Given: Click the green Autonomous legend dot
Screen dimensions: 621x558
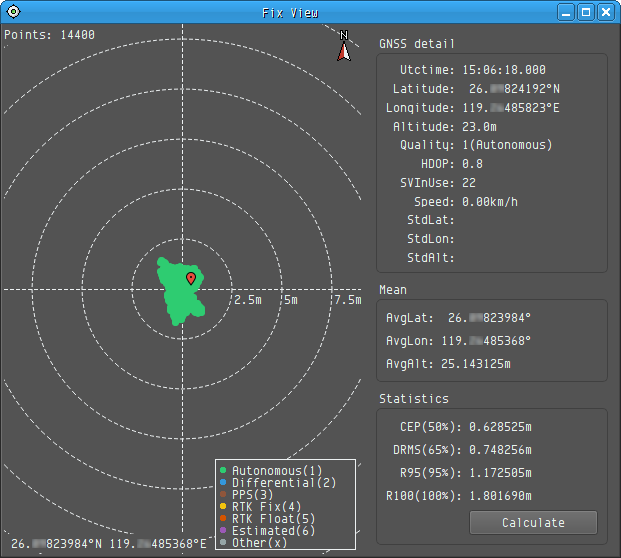Looking at the screenshot, I should click(223, 470).
